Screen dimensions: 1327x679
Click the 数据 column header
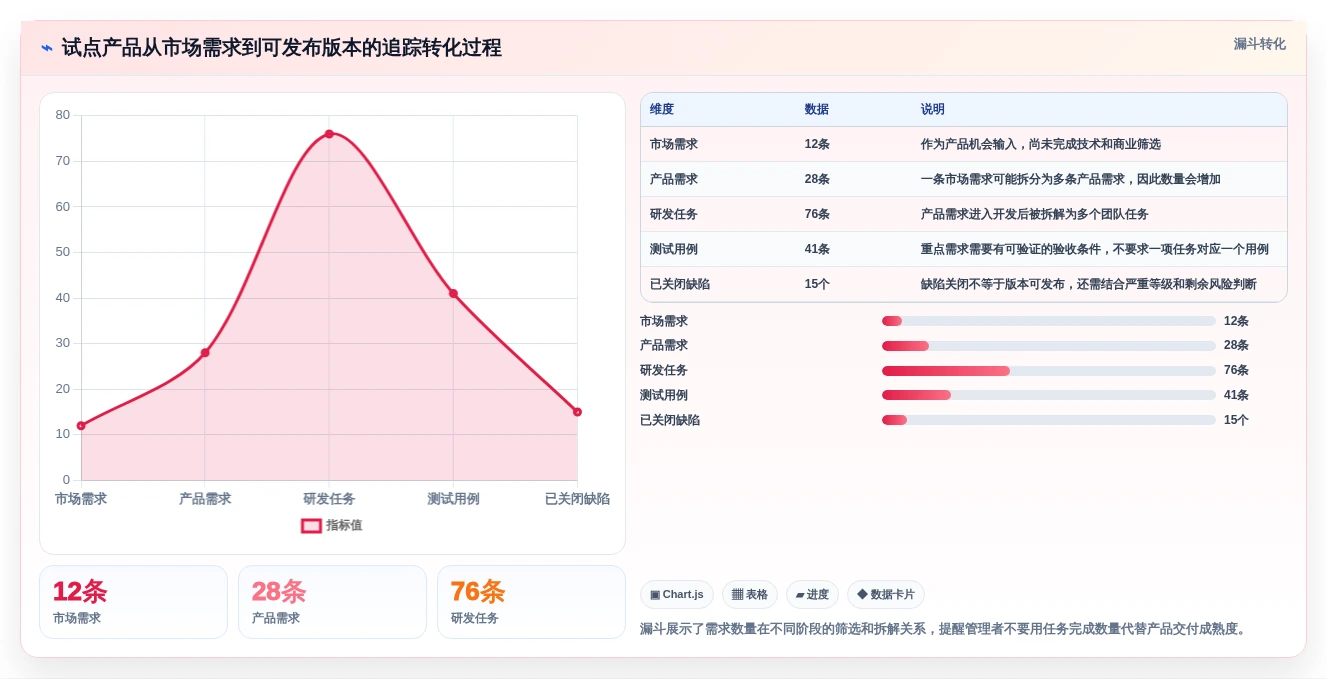pyautogui.click(x=817, y=110)
